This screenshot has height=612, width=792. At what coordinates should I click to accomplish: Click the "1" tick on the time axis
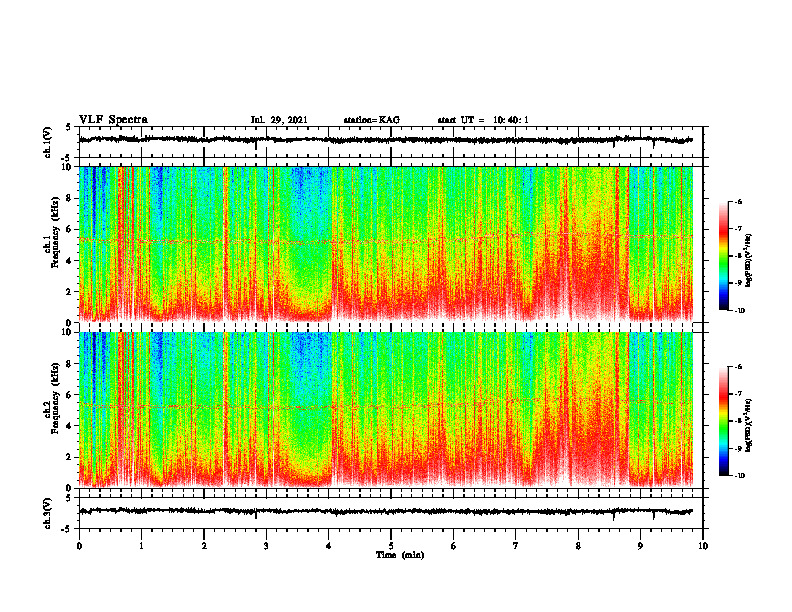click(141, 546)
